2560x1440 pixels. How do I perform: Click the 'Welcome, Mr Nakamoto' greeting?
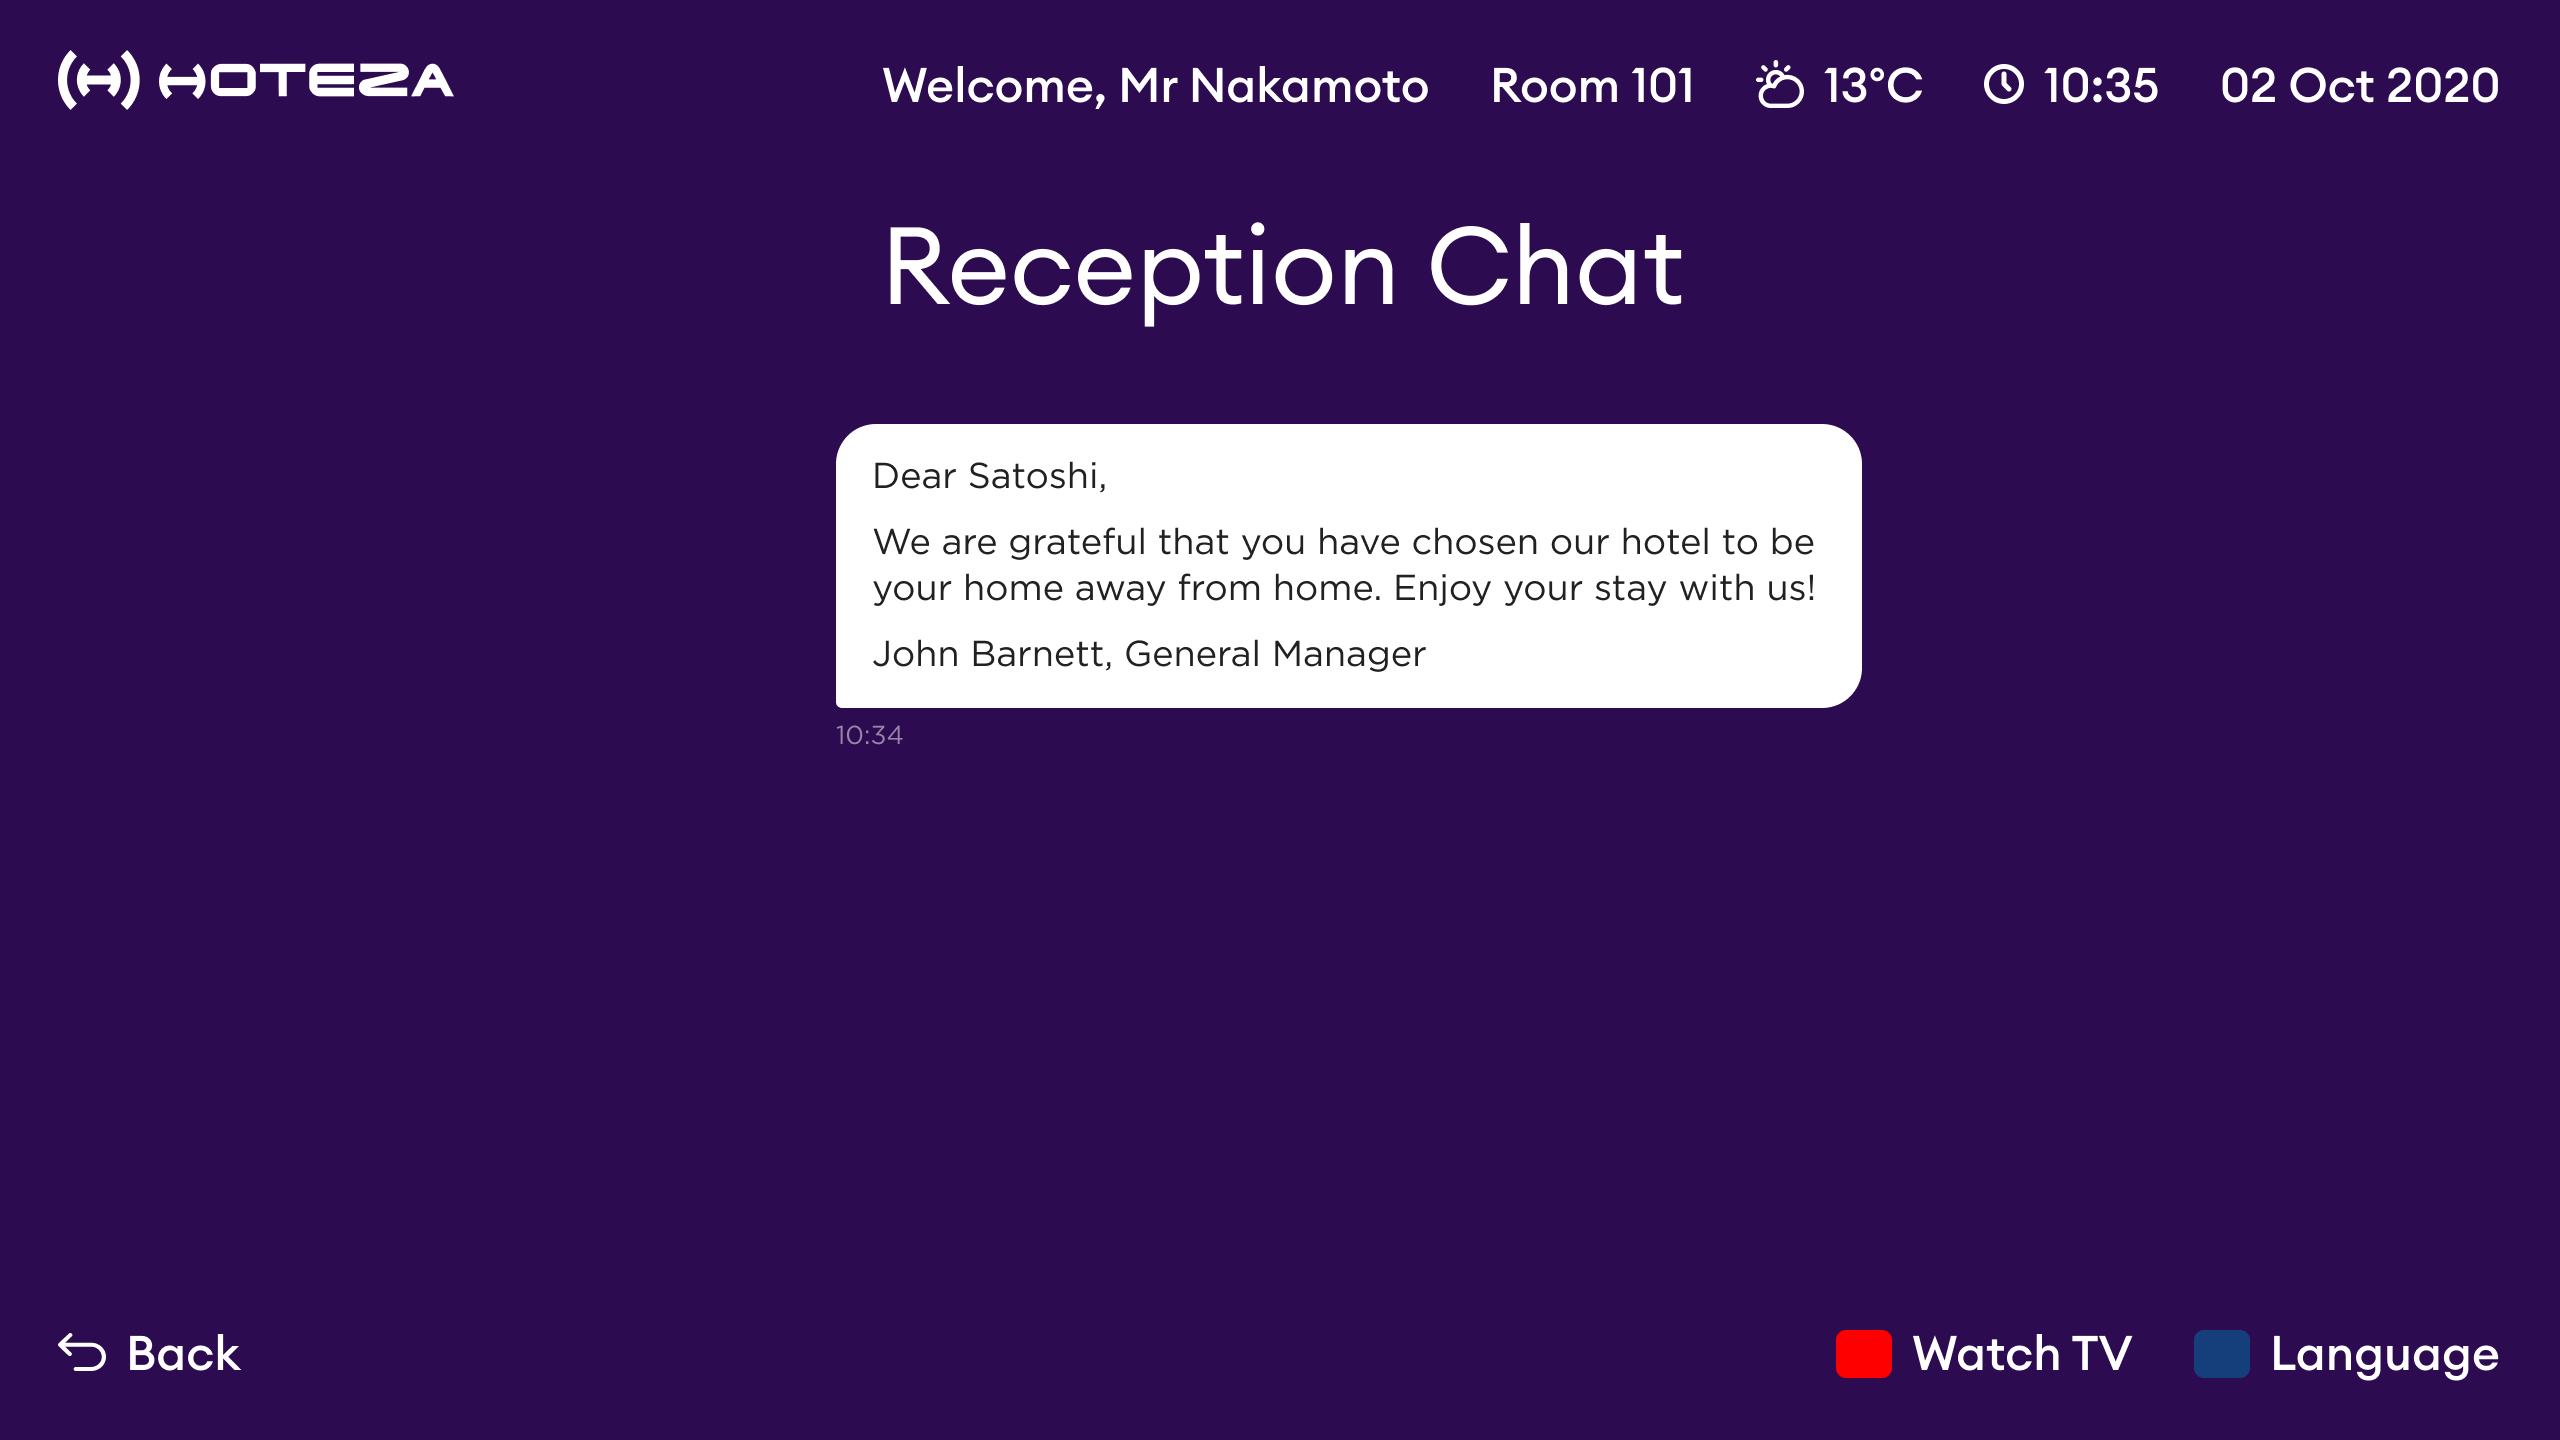click(1156, 86)
